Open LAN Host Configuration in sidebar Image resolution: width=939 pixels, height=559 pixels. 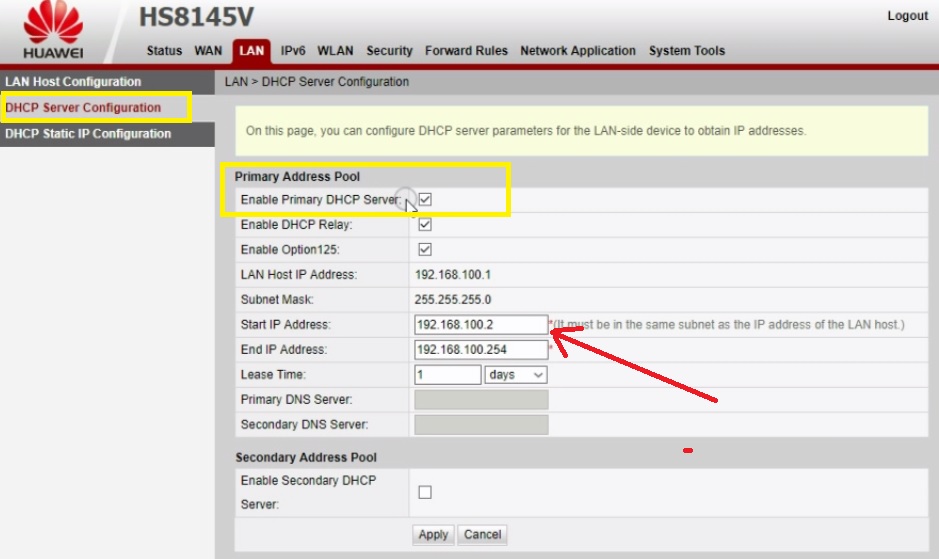tap(74, 82)
